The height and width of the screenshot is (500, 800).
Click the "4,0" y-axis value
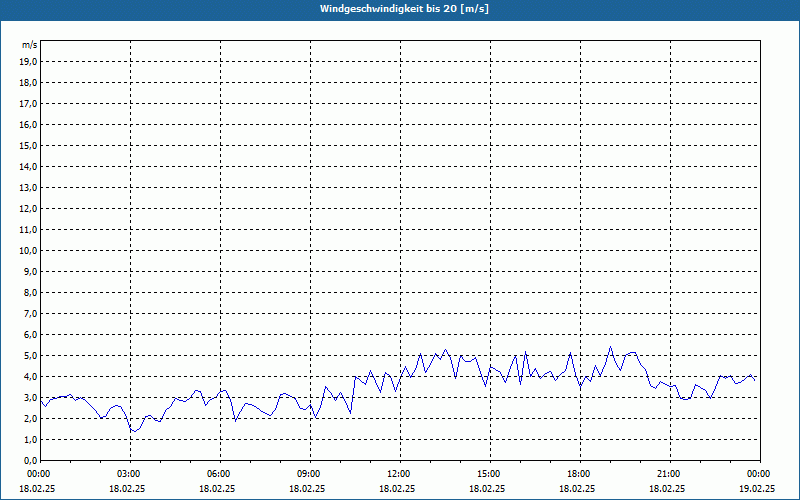[x=31, y=377]
